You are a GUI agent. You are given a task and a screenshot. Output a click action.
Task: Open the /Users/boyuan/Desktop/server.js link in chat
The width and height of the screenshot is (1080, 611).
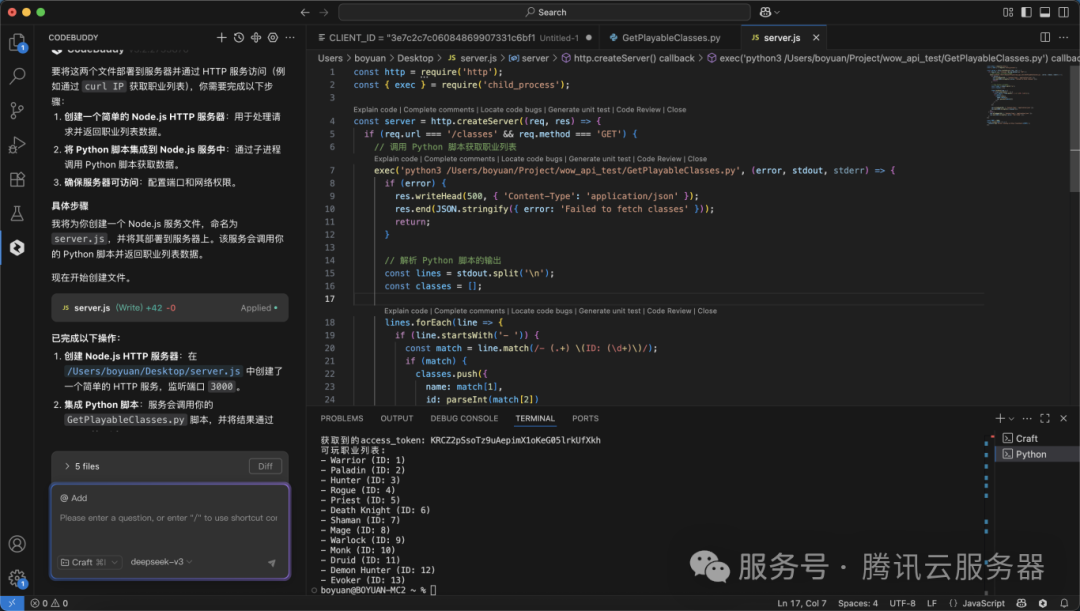click(154, 371)
